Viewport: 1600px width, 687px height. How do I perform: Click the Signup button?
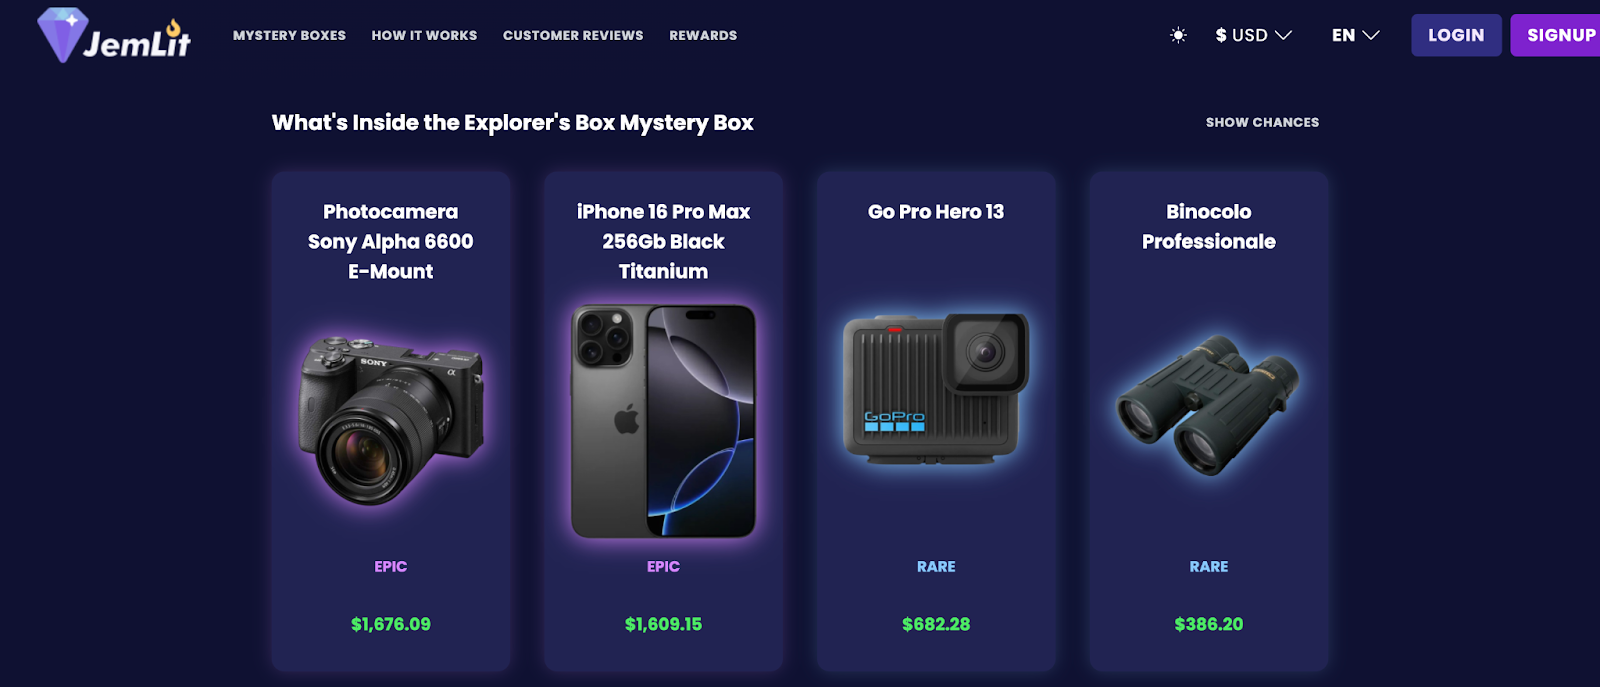point(1556,35)
